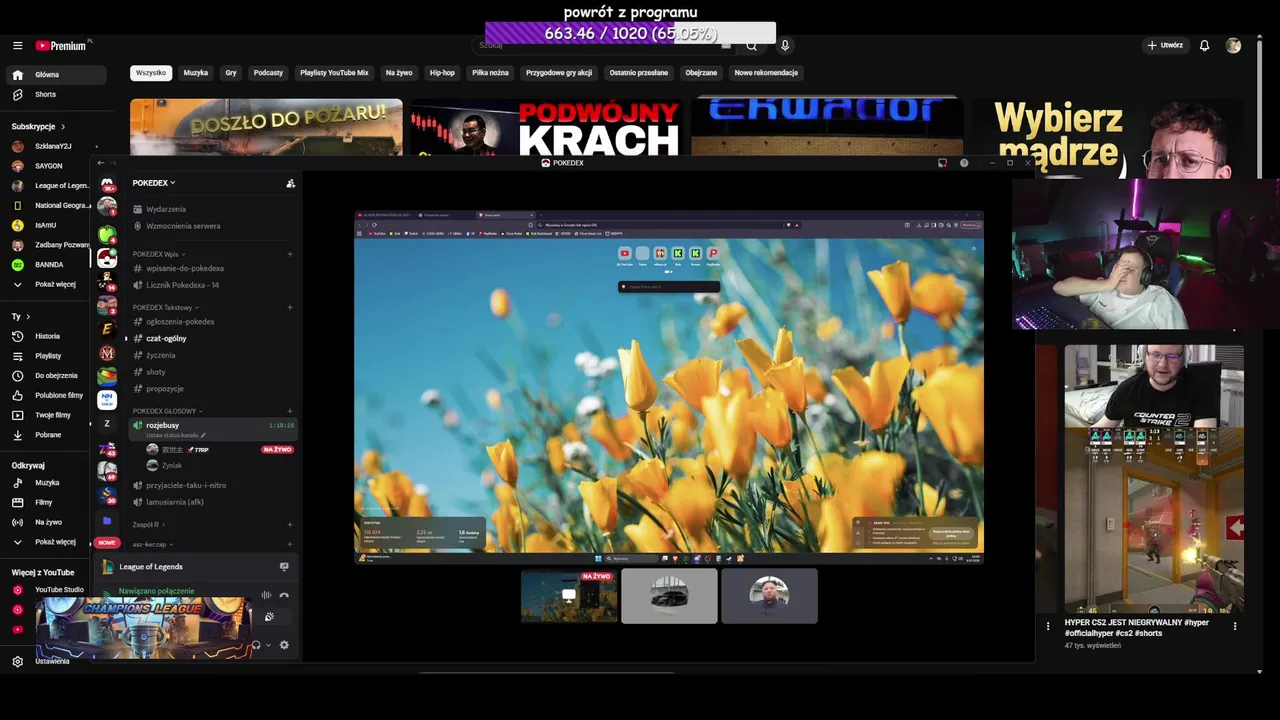Image resolution: width=1280 pixels, height=720 pixels.
Task: Select the Wszystko filter chip
Action: (x=151, y=73)
